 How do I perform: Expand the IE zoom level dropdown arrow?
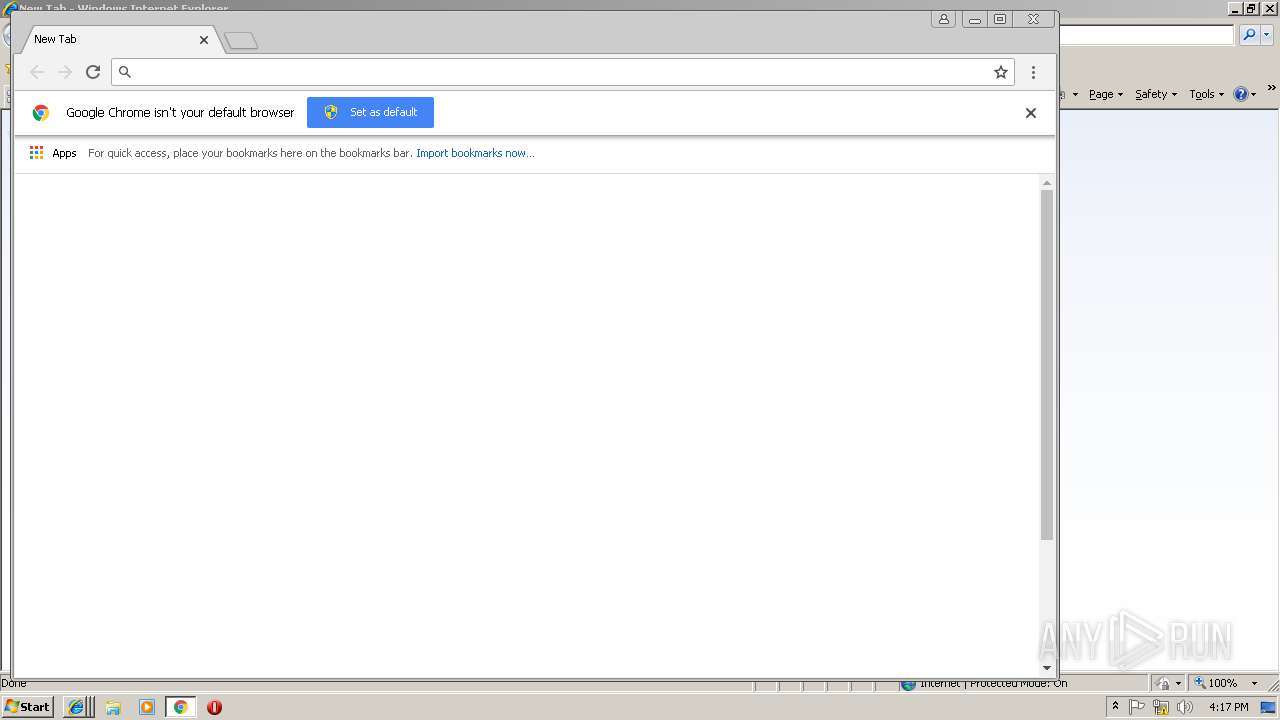pyautogui.click(x=1254, y=684)
